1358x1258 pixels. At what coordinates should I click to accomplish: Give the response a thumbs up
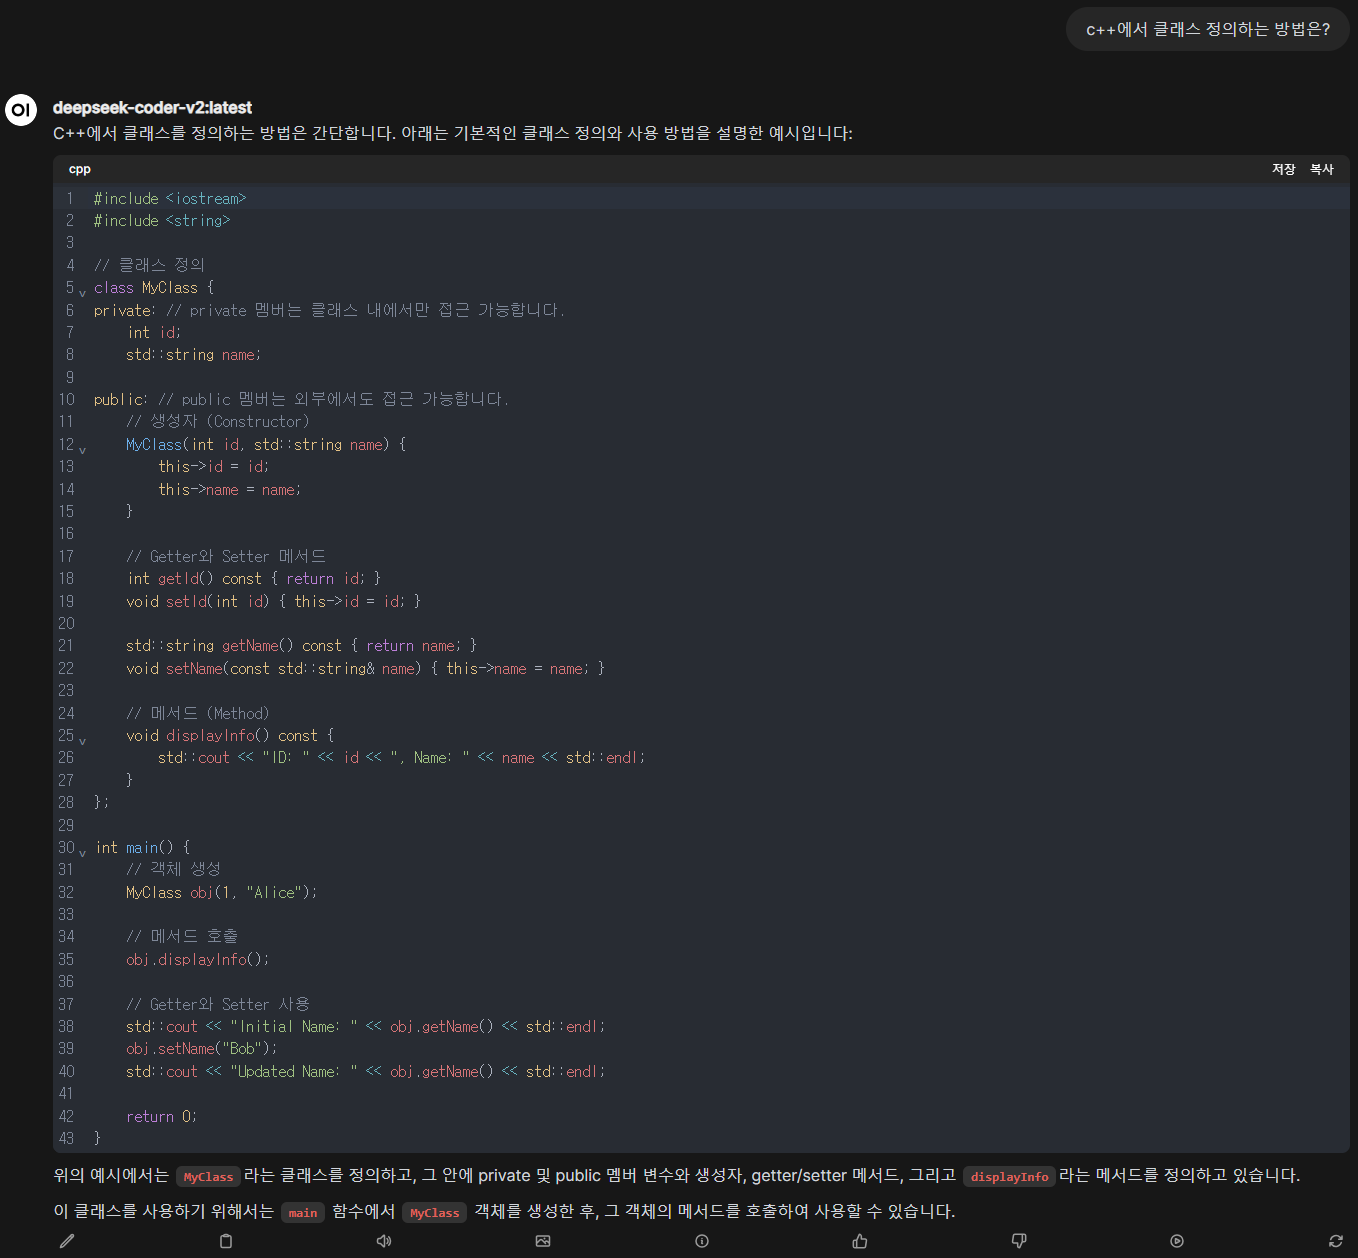pos(860,1241)
